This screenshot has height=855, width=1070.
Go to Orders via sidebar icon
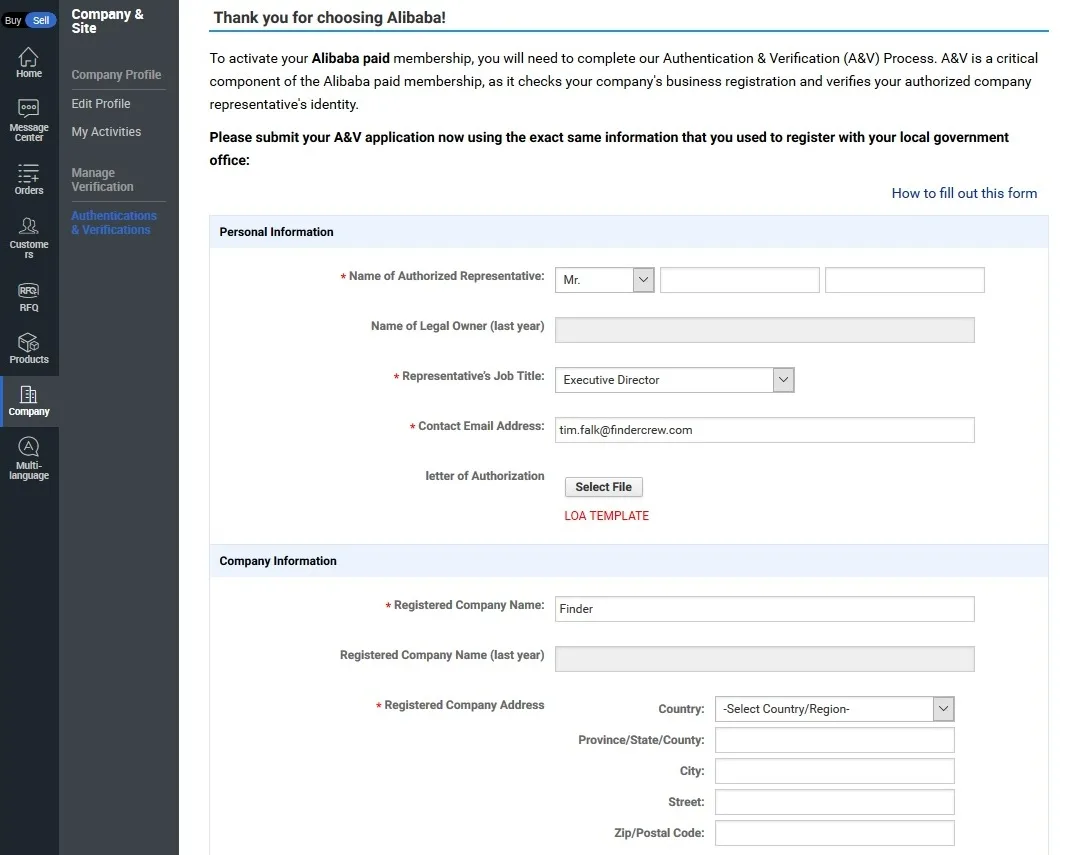[x=29, y=174]
